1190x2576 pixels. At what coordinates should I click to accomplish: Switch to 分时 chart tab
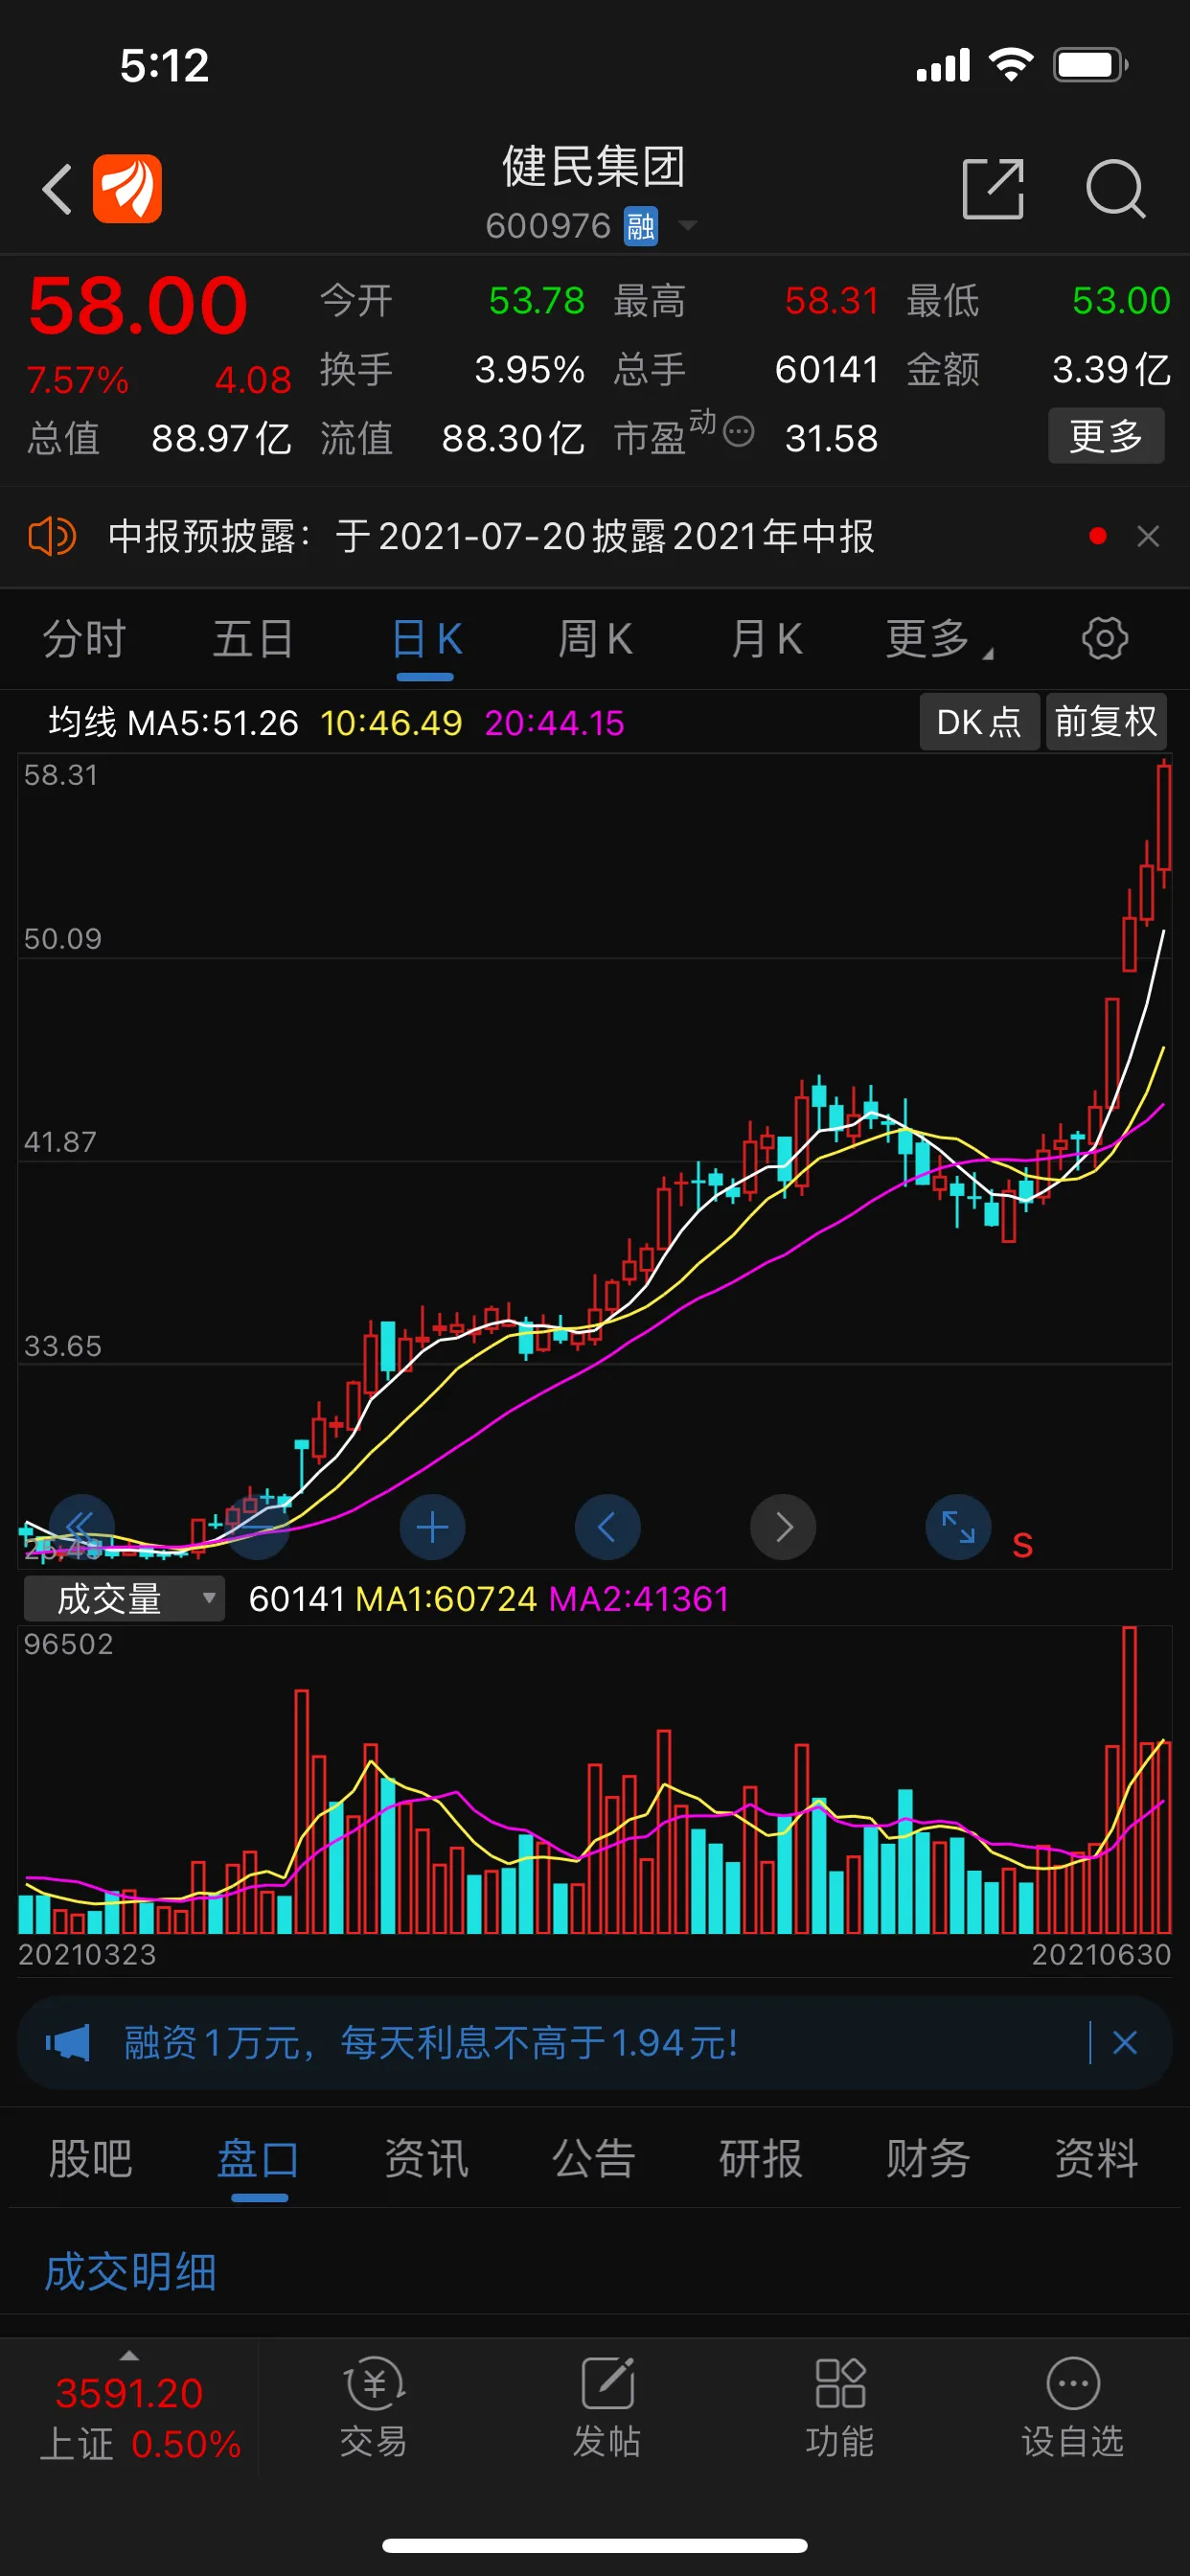point(84,639)
